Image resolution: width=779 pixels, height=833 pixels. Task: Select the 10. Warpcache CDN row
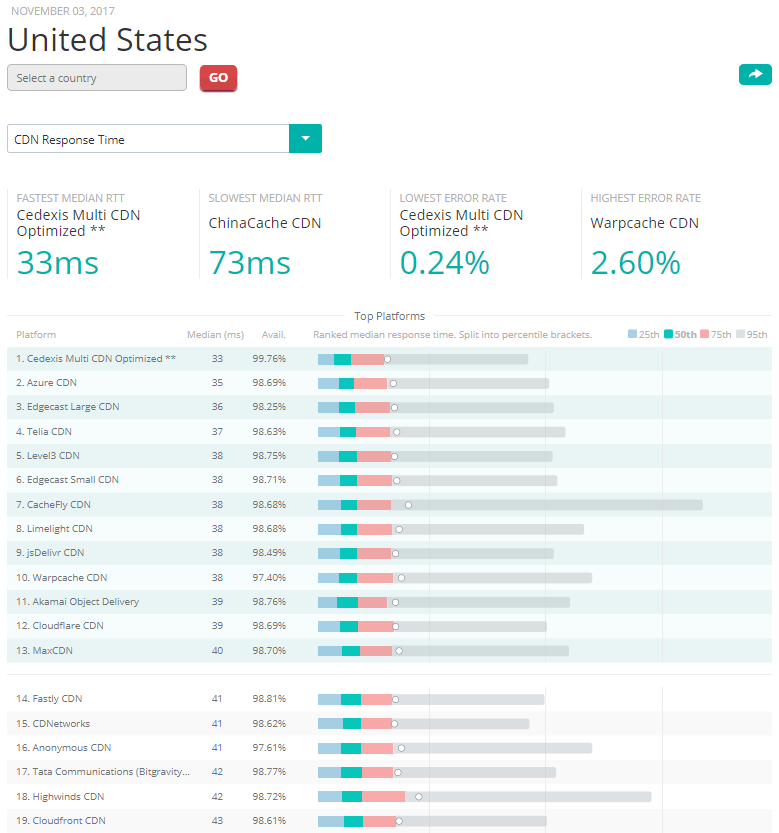pos(390,577)
